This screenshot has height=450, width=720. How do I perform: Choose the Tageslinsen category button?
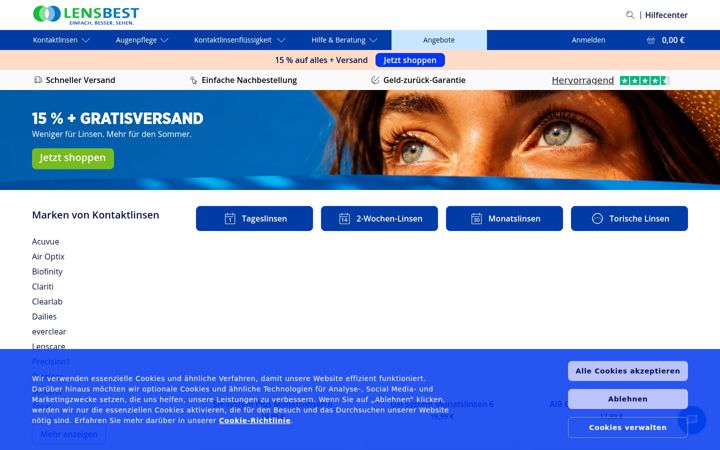254,219
